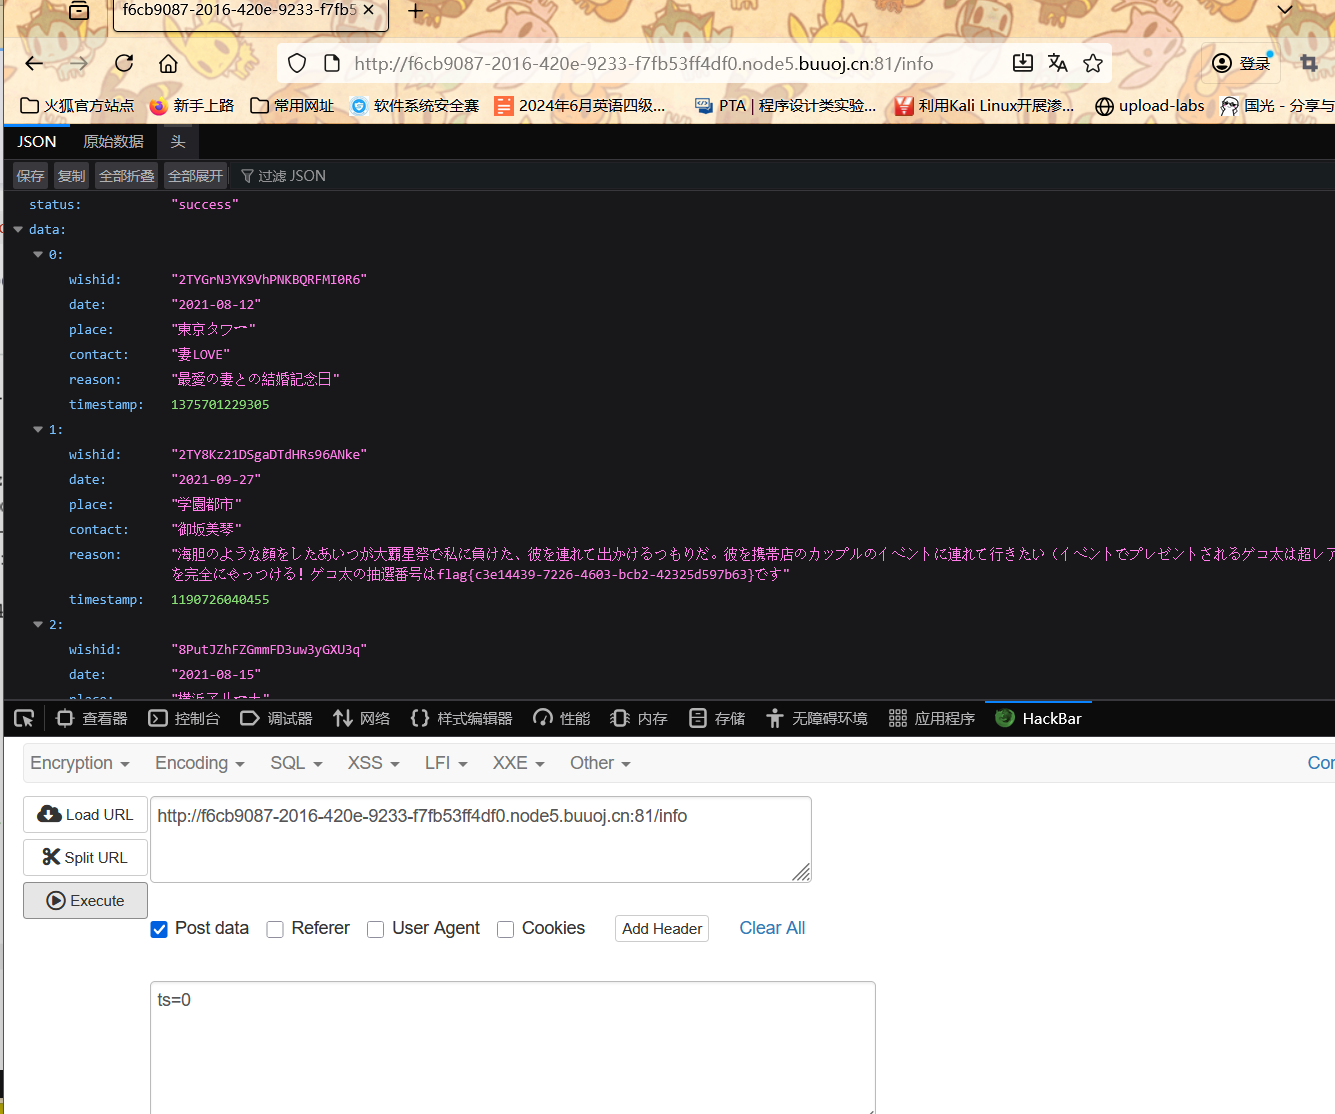
Task: Open the 控制台 devtools tab
Action: (184, 718)
